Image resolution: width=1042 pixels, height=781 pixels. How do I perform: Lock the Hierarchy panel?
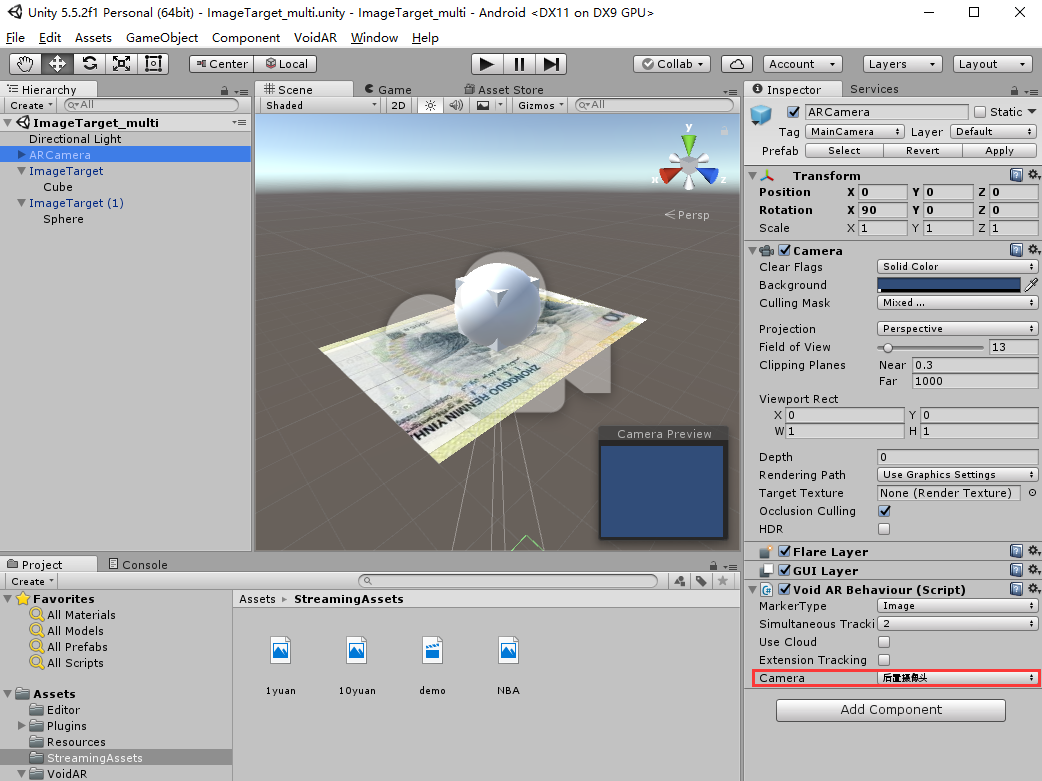225,90
